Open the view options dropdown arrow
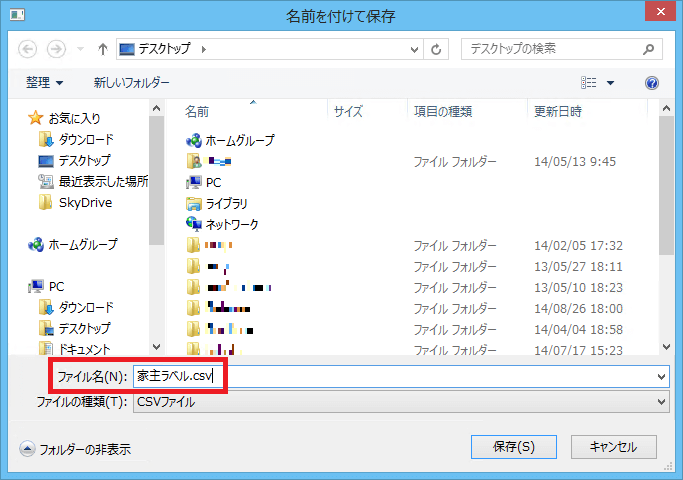The width and height of the screenshot is (683, 480). coord(610,83)
